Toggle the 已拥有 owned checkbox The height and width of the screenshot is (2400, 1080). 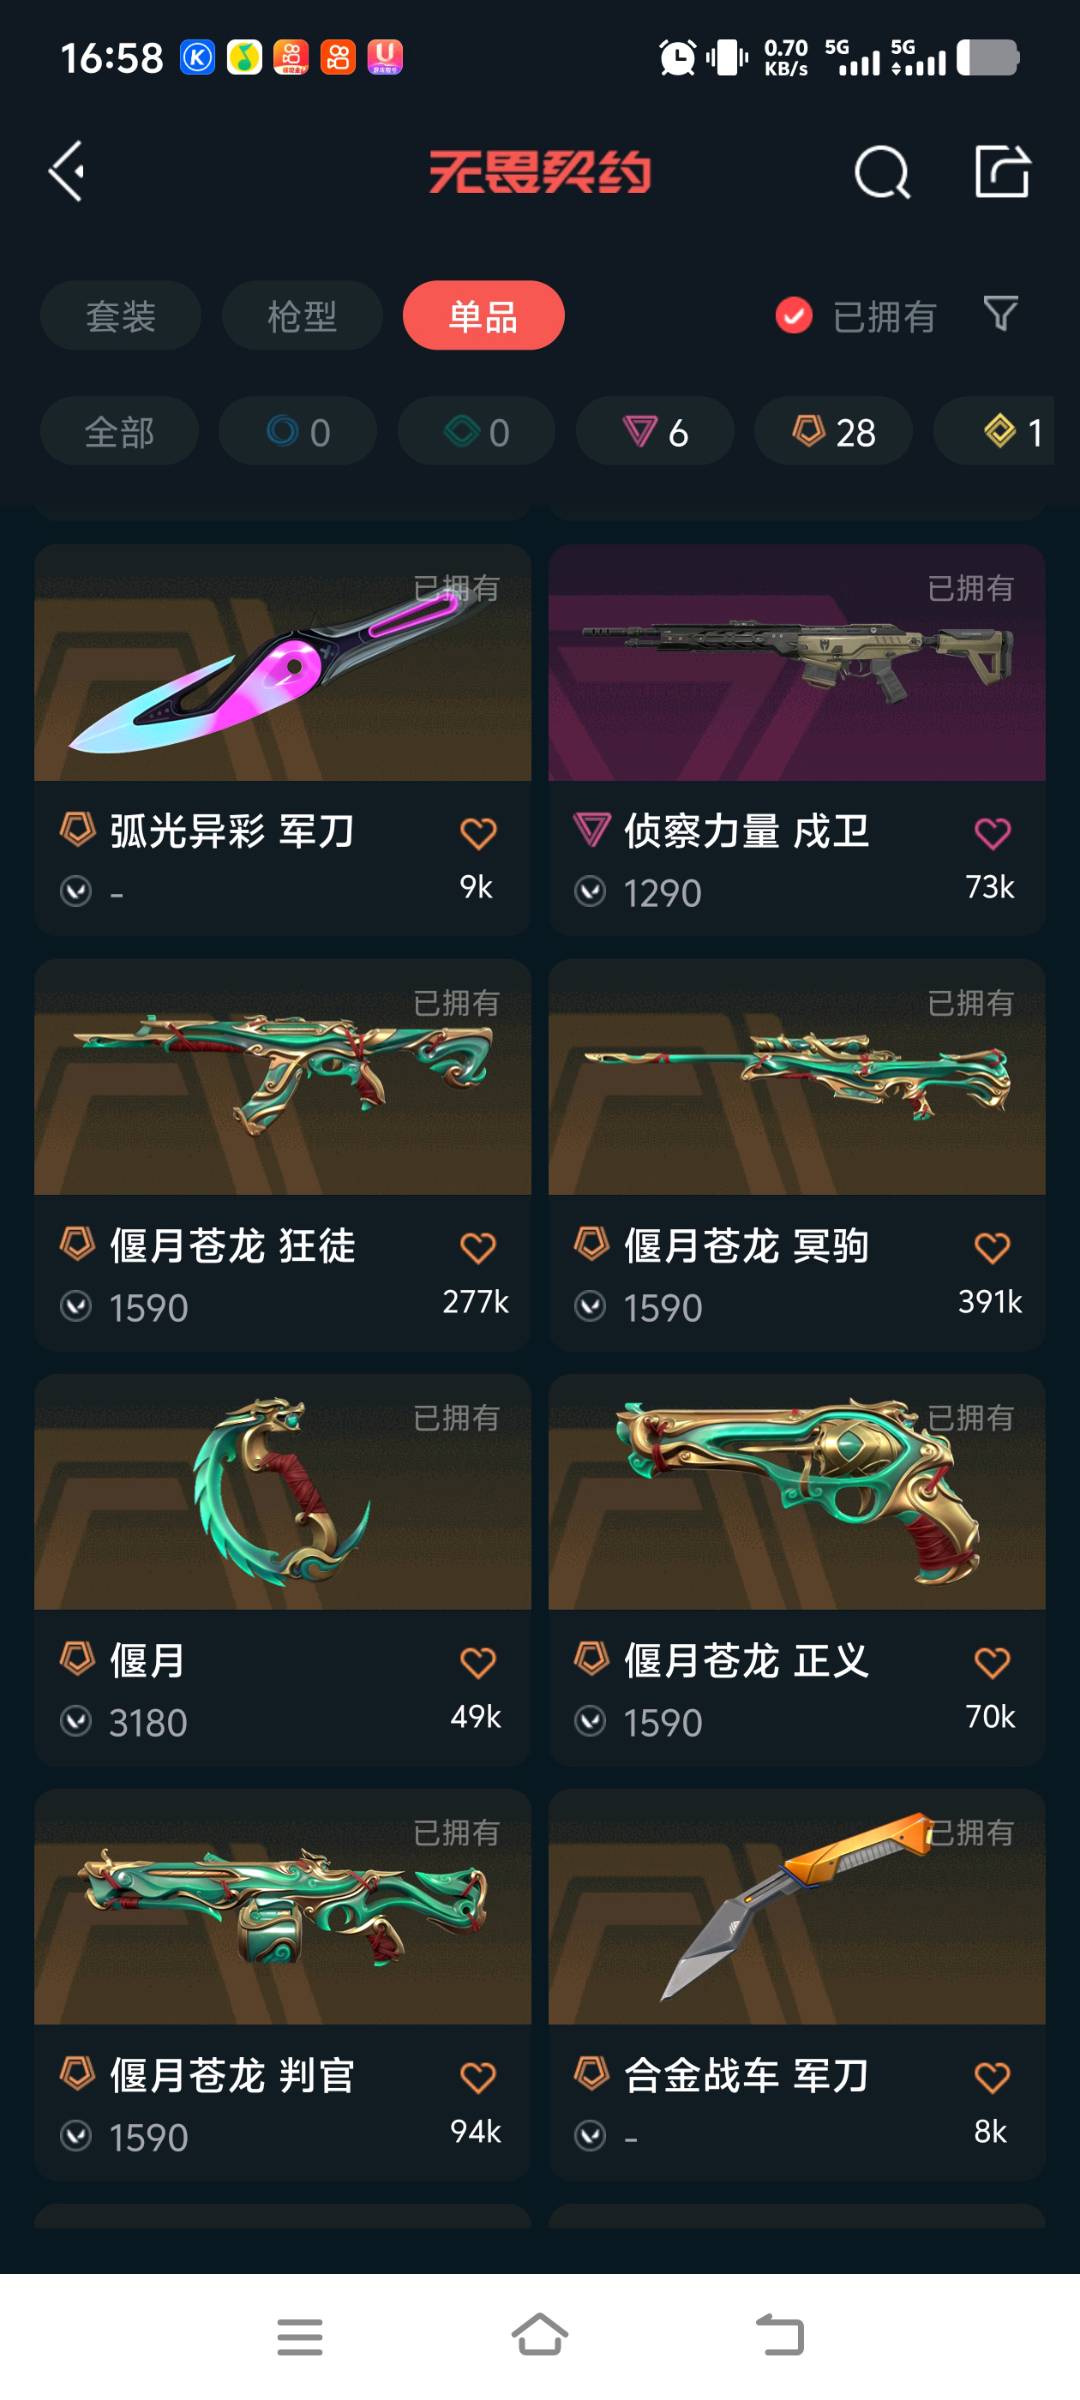coord(794,316)
